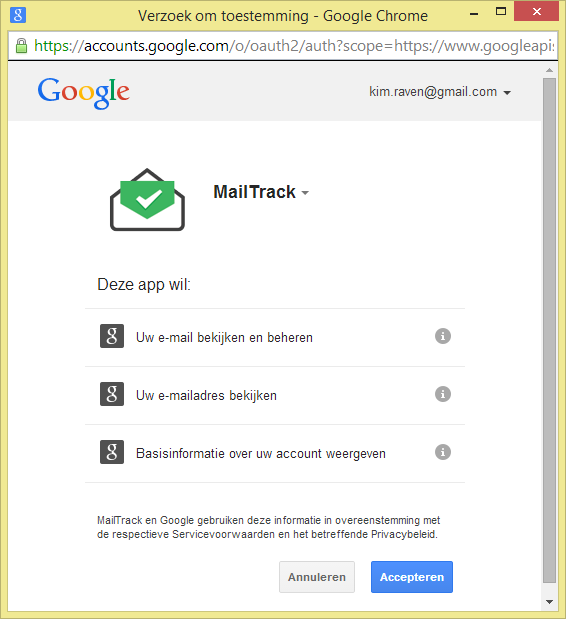Click the Google favicon in the title bar
The image size is (566, 619).
click(18, 15)
